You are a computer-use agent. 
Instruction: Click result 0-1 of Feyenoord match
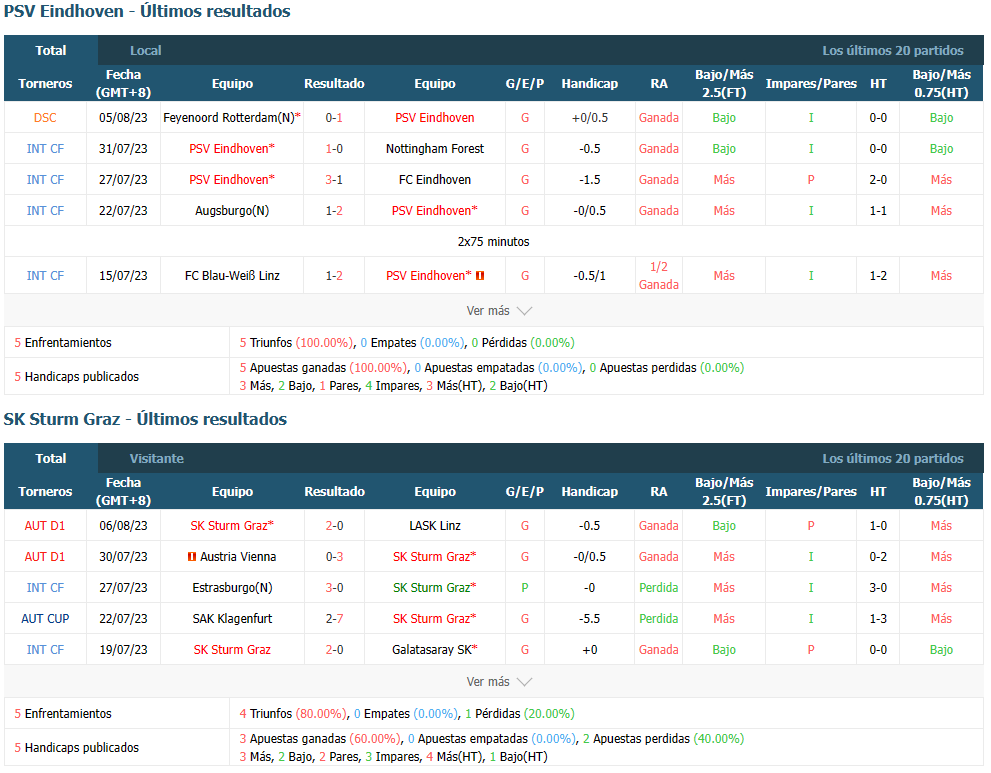point(334,118)
